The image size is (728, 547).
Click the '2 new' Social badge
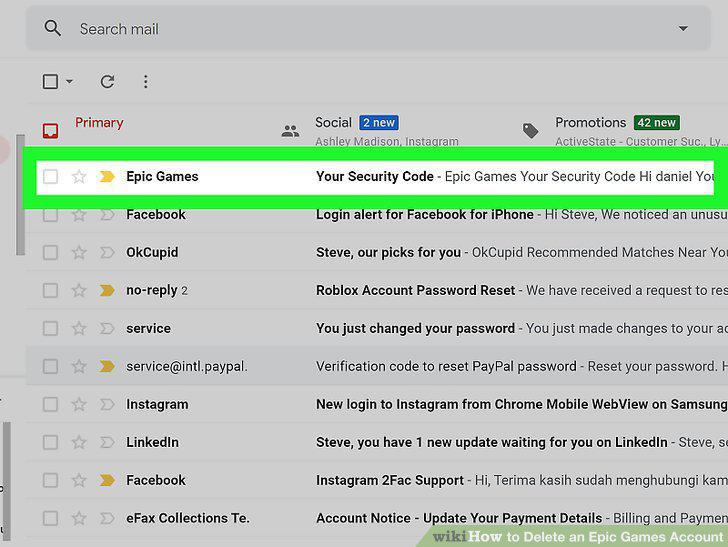pyautogui.click(x=379, y=123)
